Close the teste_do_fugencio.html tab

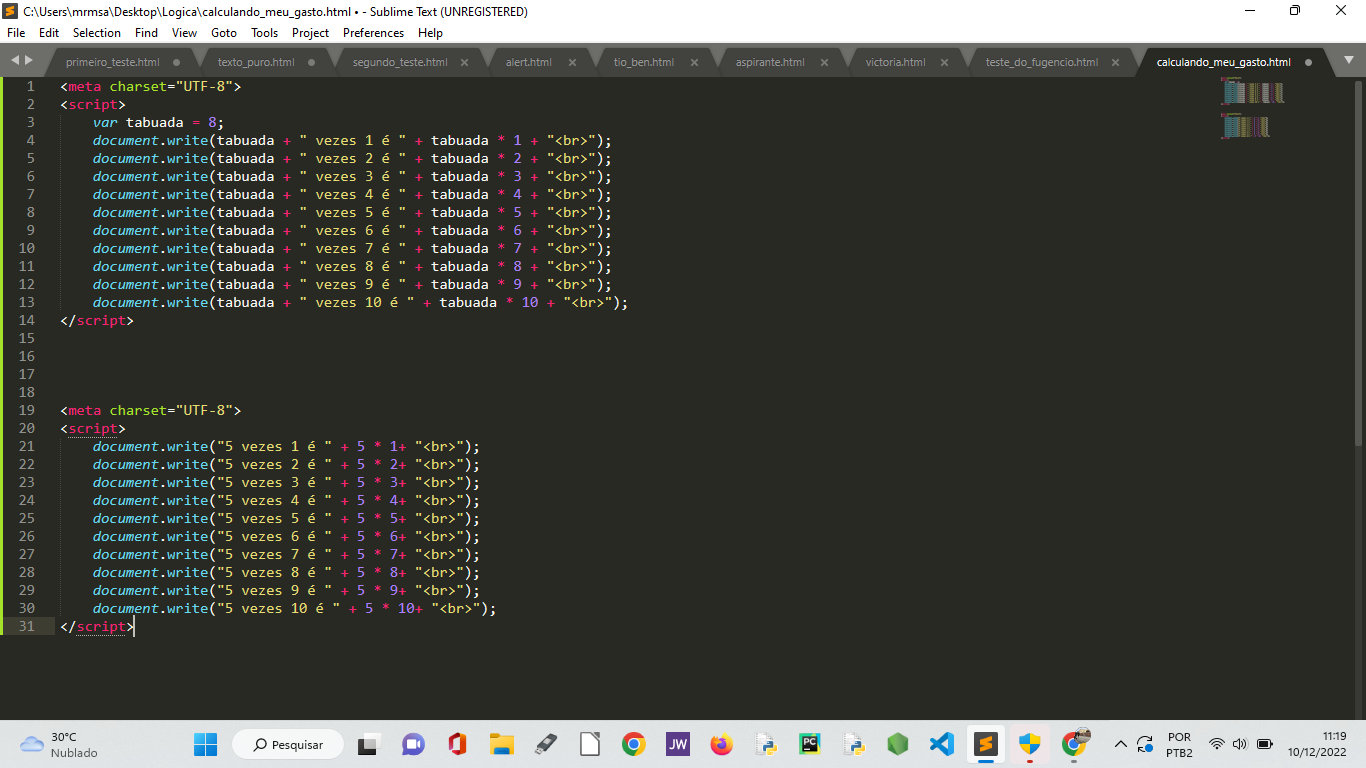pos(1117,62)
